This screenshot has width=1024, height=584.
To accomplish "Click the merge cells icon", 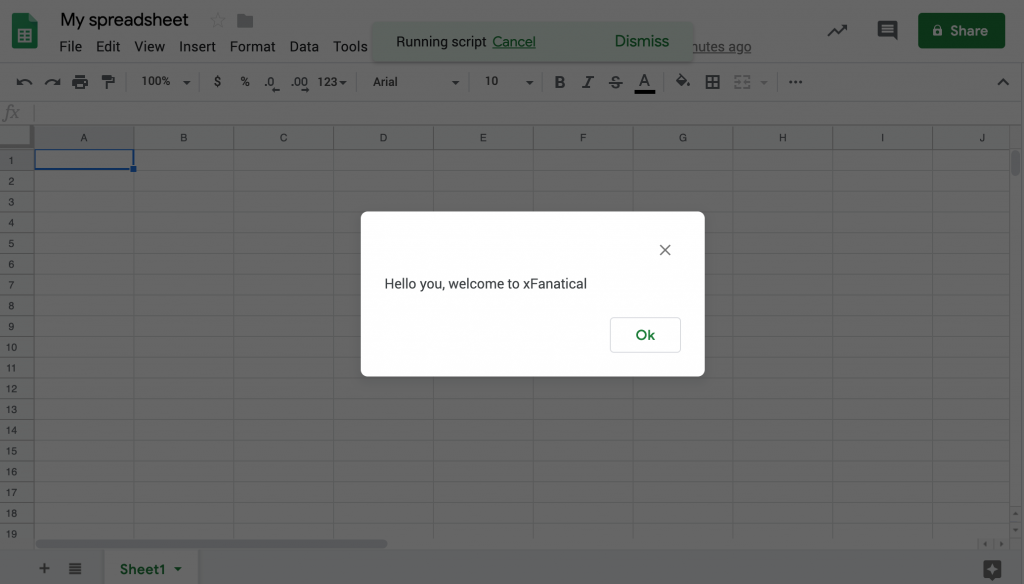I will [742, 82].
